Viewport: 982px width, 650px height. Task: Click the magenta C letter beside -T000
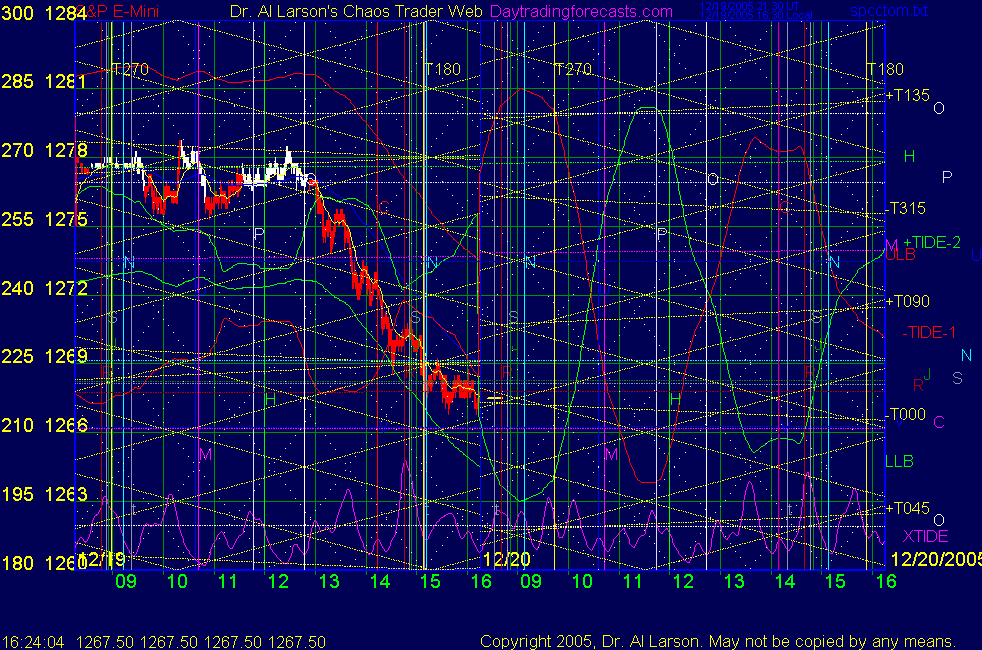939,423
